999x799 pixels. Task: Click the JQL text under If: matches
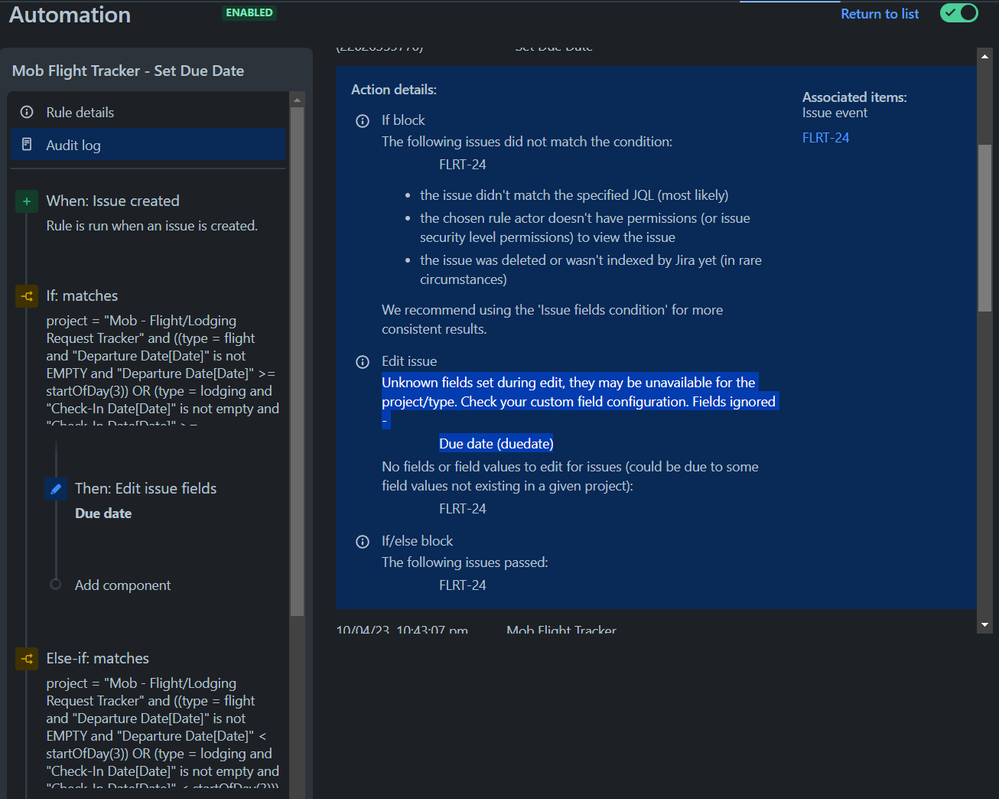click(x=162, y=368)
